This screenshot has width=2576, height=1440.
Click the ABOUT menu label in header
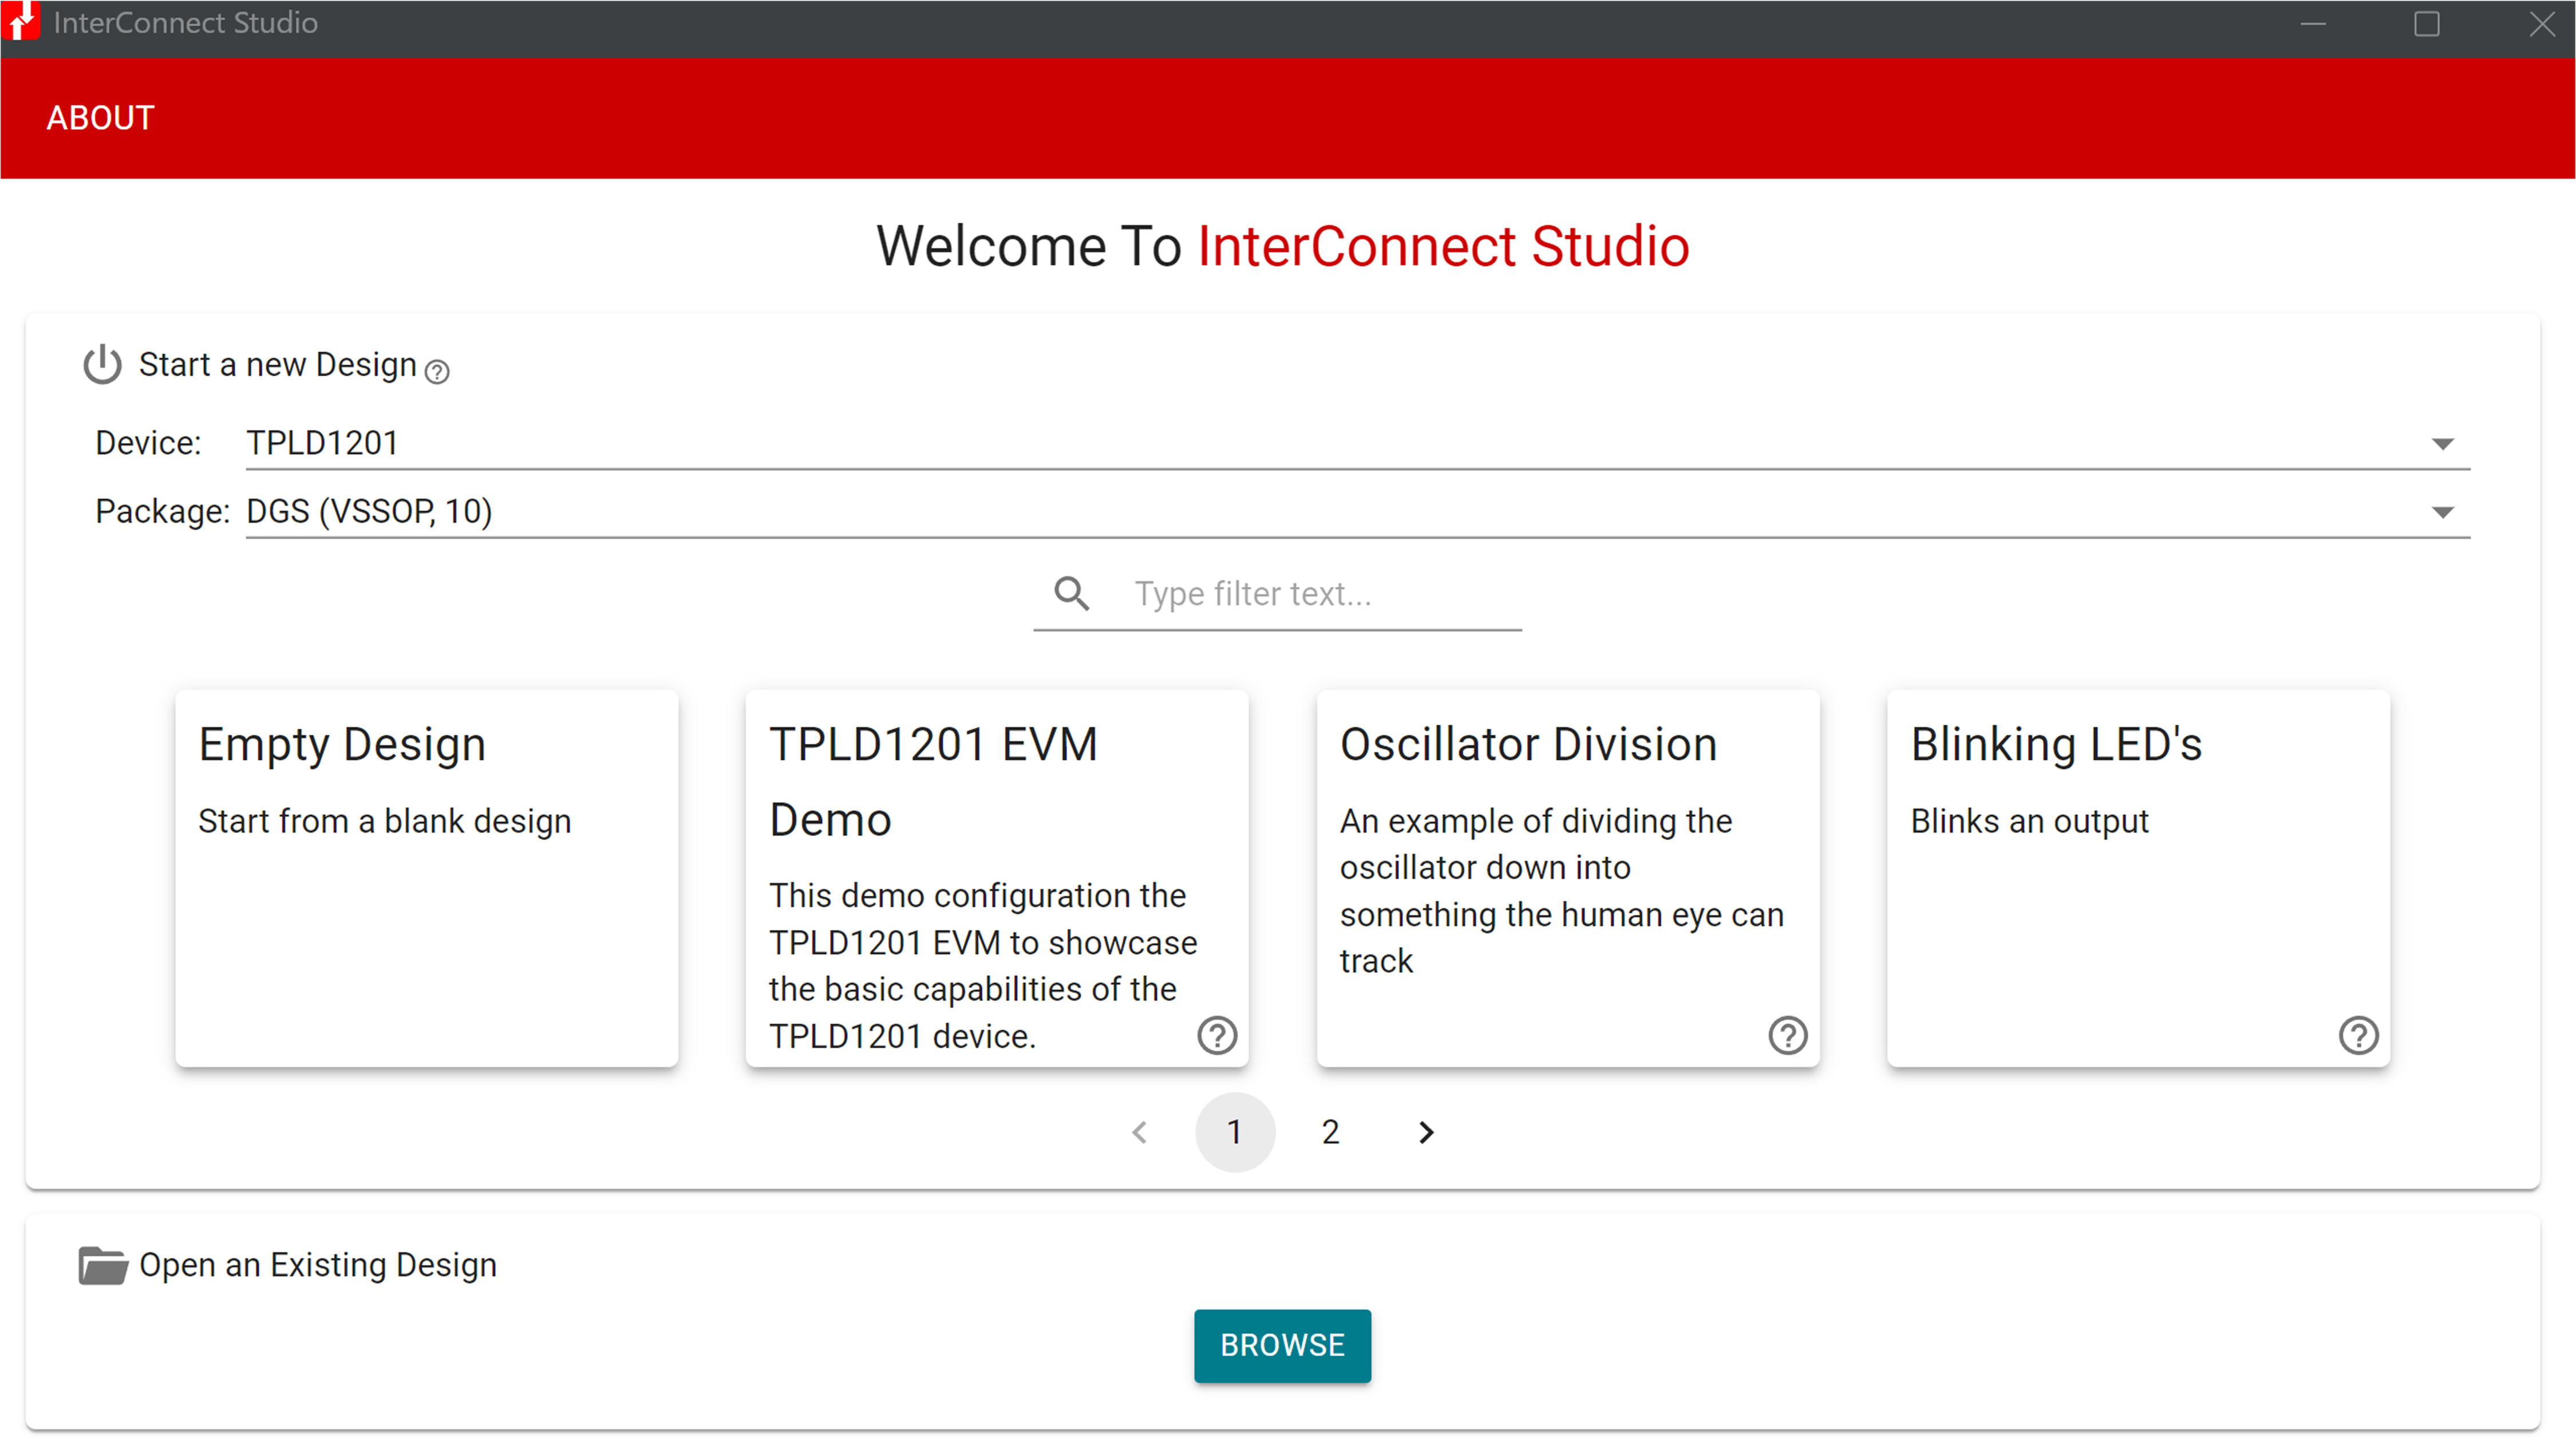point(101,117)
